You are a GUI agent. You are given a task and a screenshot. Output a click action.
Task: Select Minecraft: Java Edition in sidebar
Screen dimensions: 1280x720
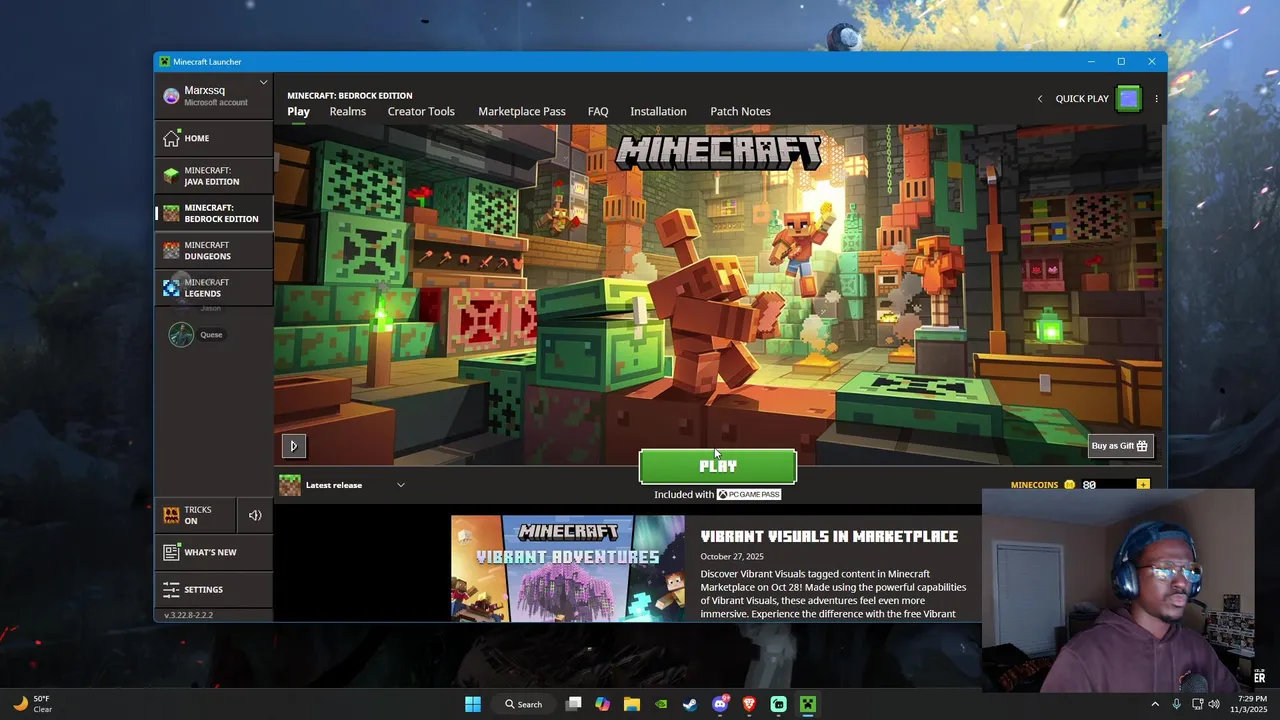213,176
